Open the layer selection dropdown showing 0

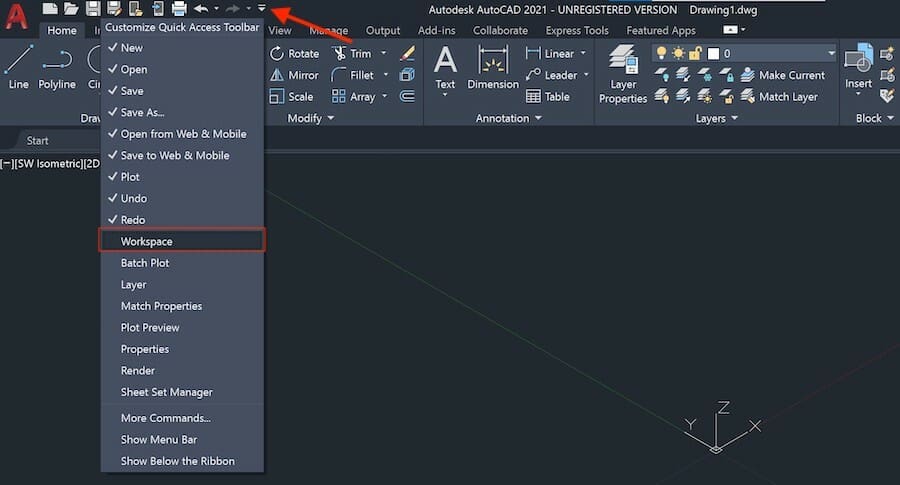pos(831,53)
